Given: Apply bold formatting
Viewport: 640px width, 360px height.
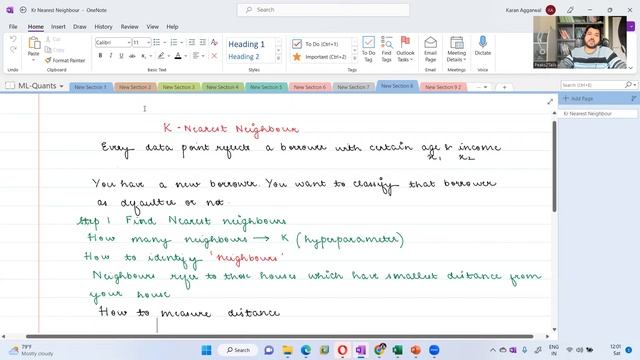Looking at the screenshot, I should click(x=100, y=56).
